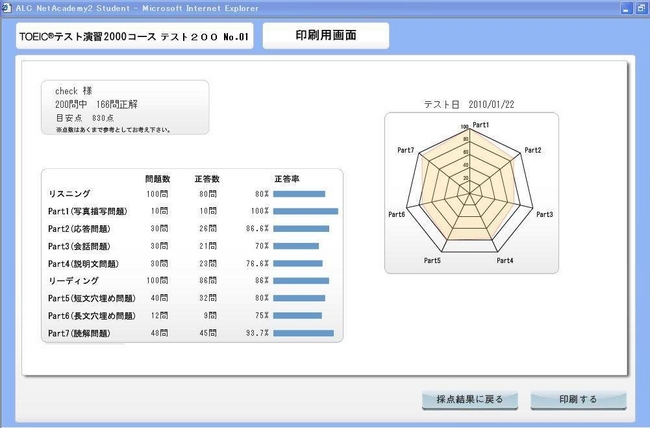Click the Part7 label on radar chart

[x=405, y=150]
